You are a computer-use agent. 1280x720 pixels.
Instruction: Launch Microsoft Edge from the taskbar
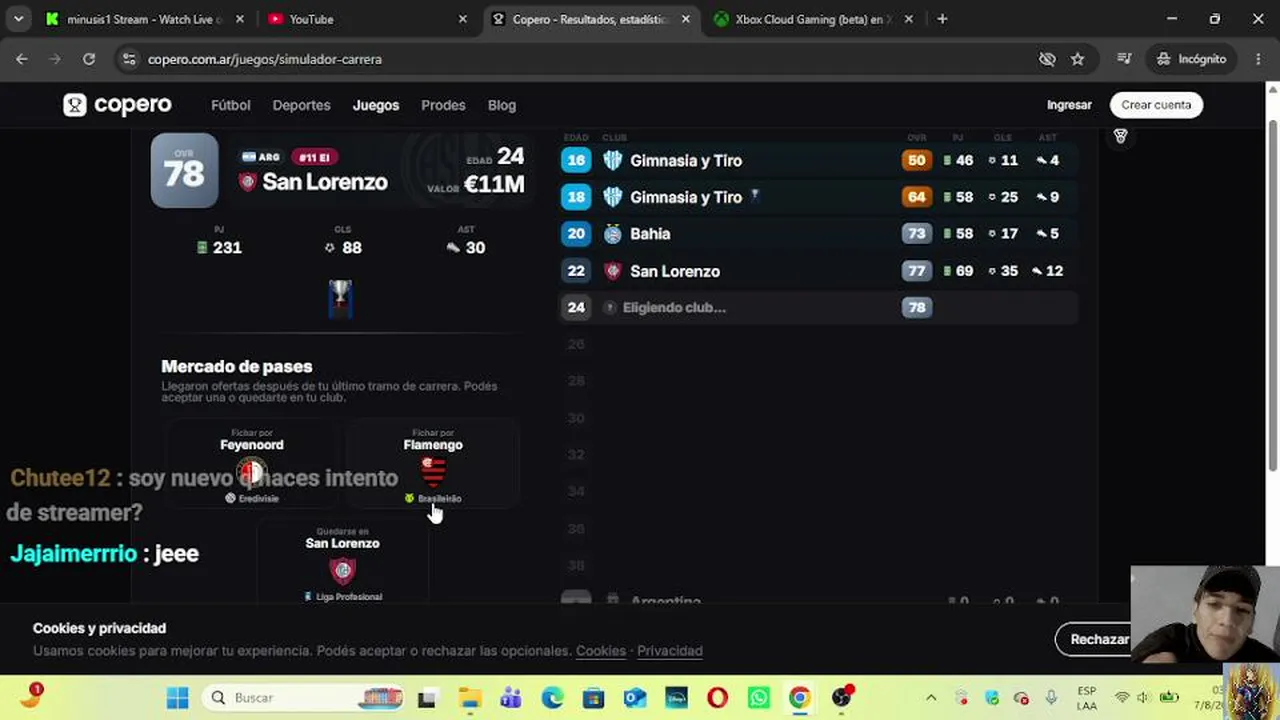point(552,698)
